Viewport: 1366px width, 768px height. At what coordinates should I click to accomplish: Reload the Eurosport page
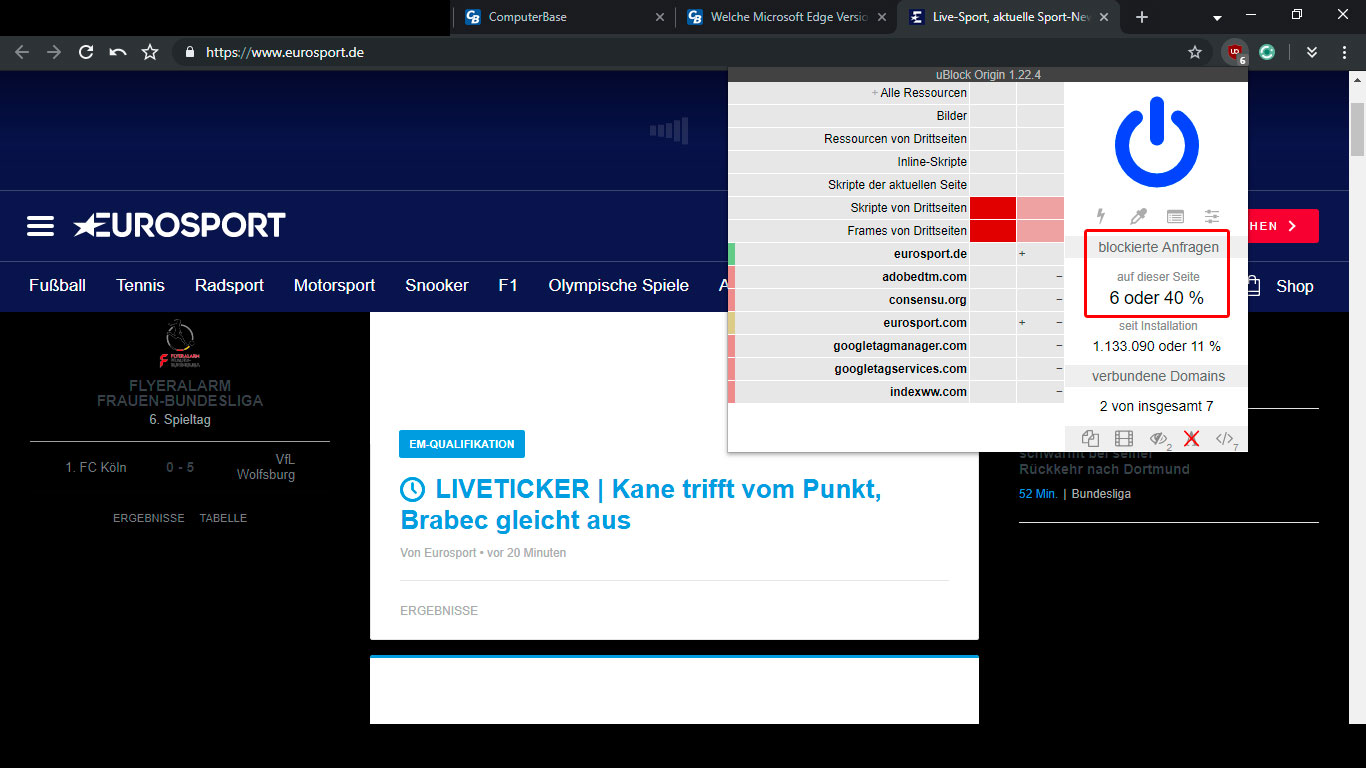pyautogui.click(x=86, y=52)
